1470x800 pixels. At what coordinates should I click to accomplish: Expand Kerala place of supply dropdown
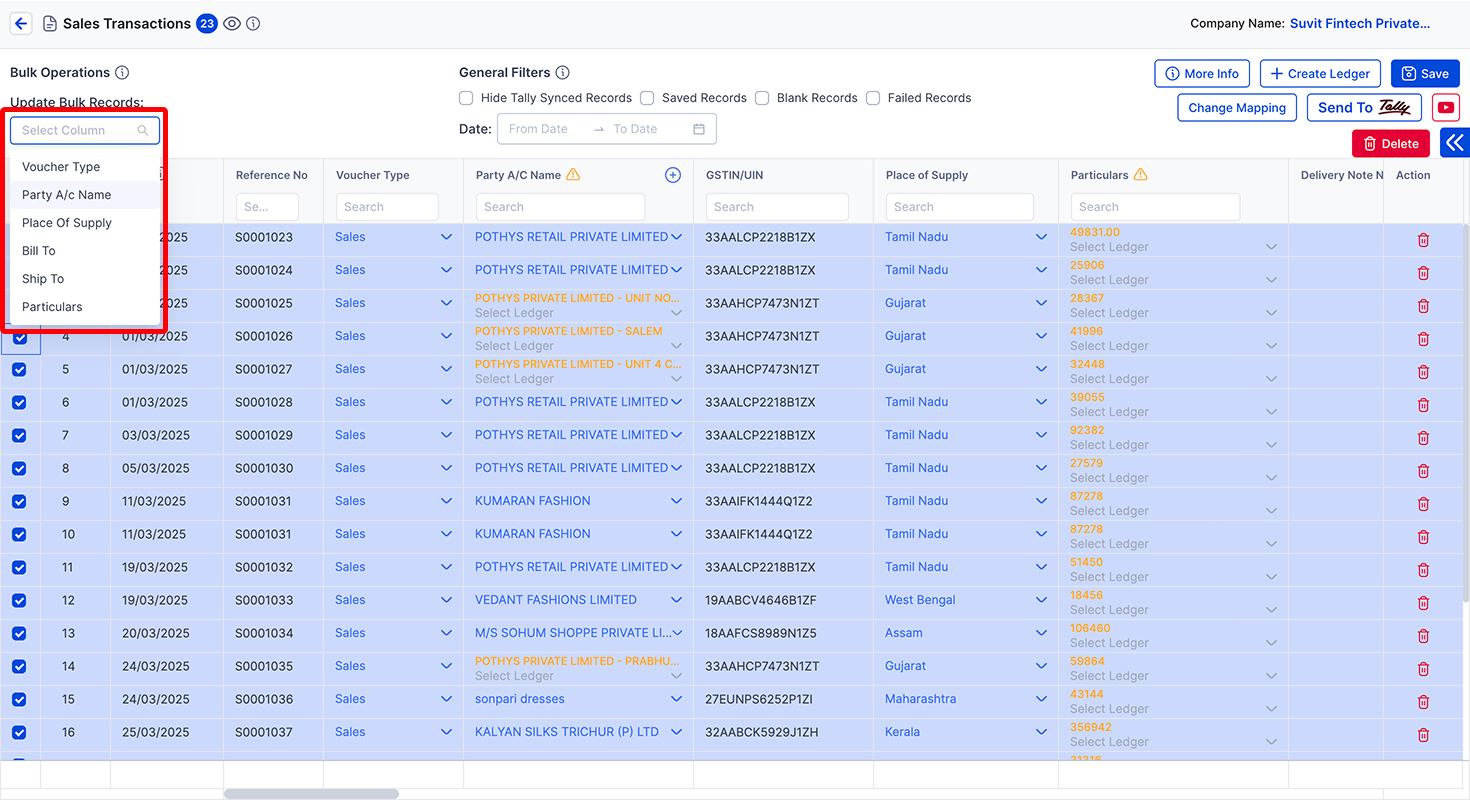click(x=1042, y=732)
